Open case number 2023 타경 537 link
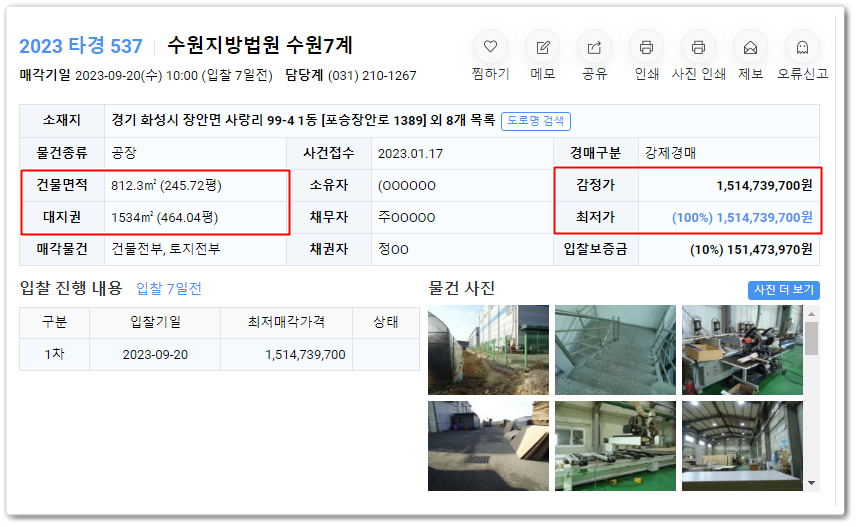This screenshot has width=857, height=527. (x=81, y=46)
